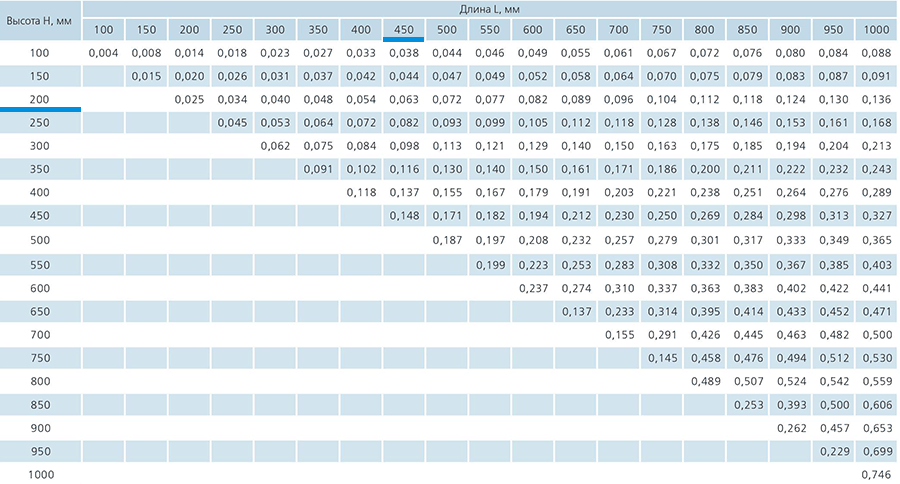The image size is (900, 484).
Task: Click the 1000 height row header
Action: (x=41, y=474)
